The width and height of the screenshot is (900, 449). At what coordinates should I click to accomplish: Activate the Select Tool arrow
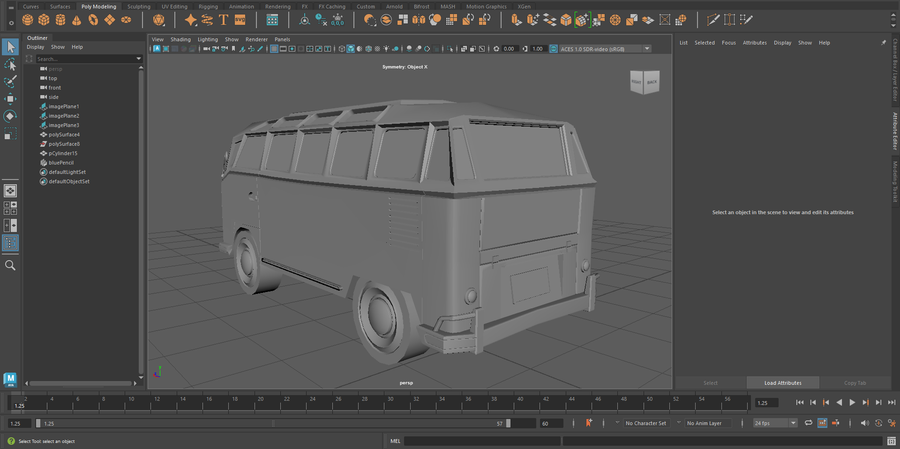[10, 47]
